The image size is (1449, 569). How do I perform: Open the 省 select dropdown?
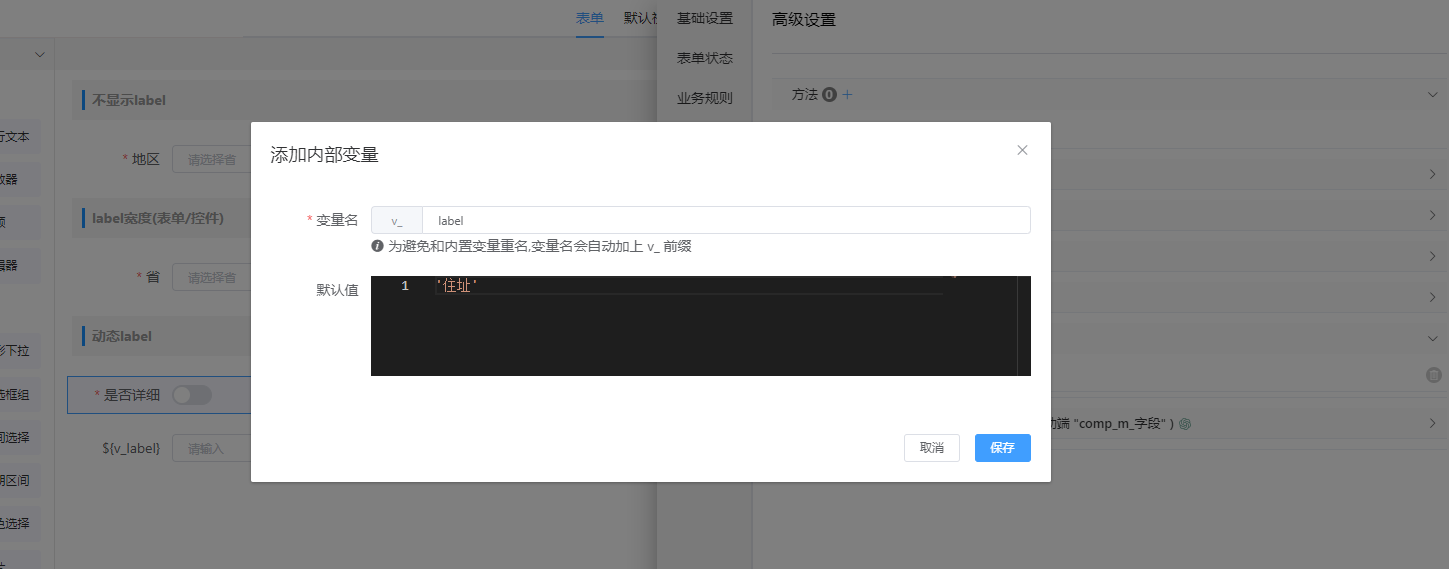[211, 277]
